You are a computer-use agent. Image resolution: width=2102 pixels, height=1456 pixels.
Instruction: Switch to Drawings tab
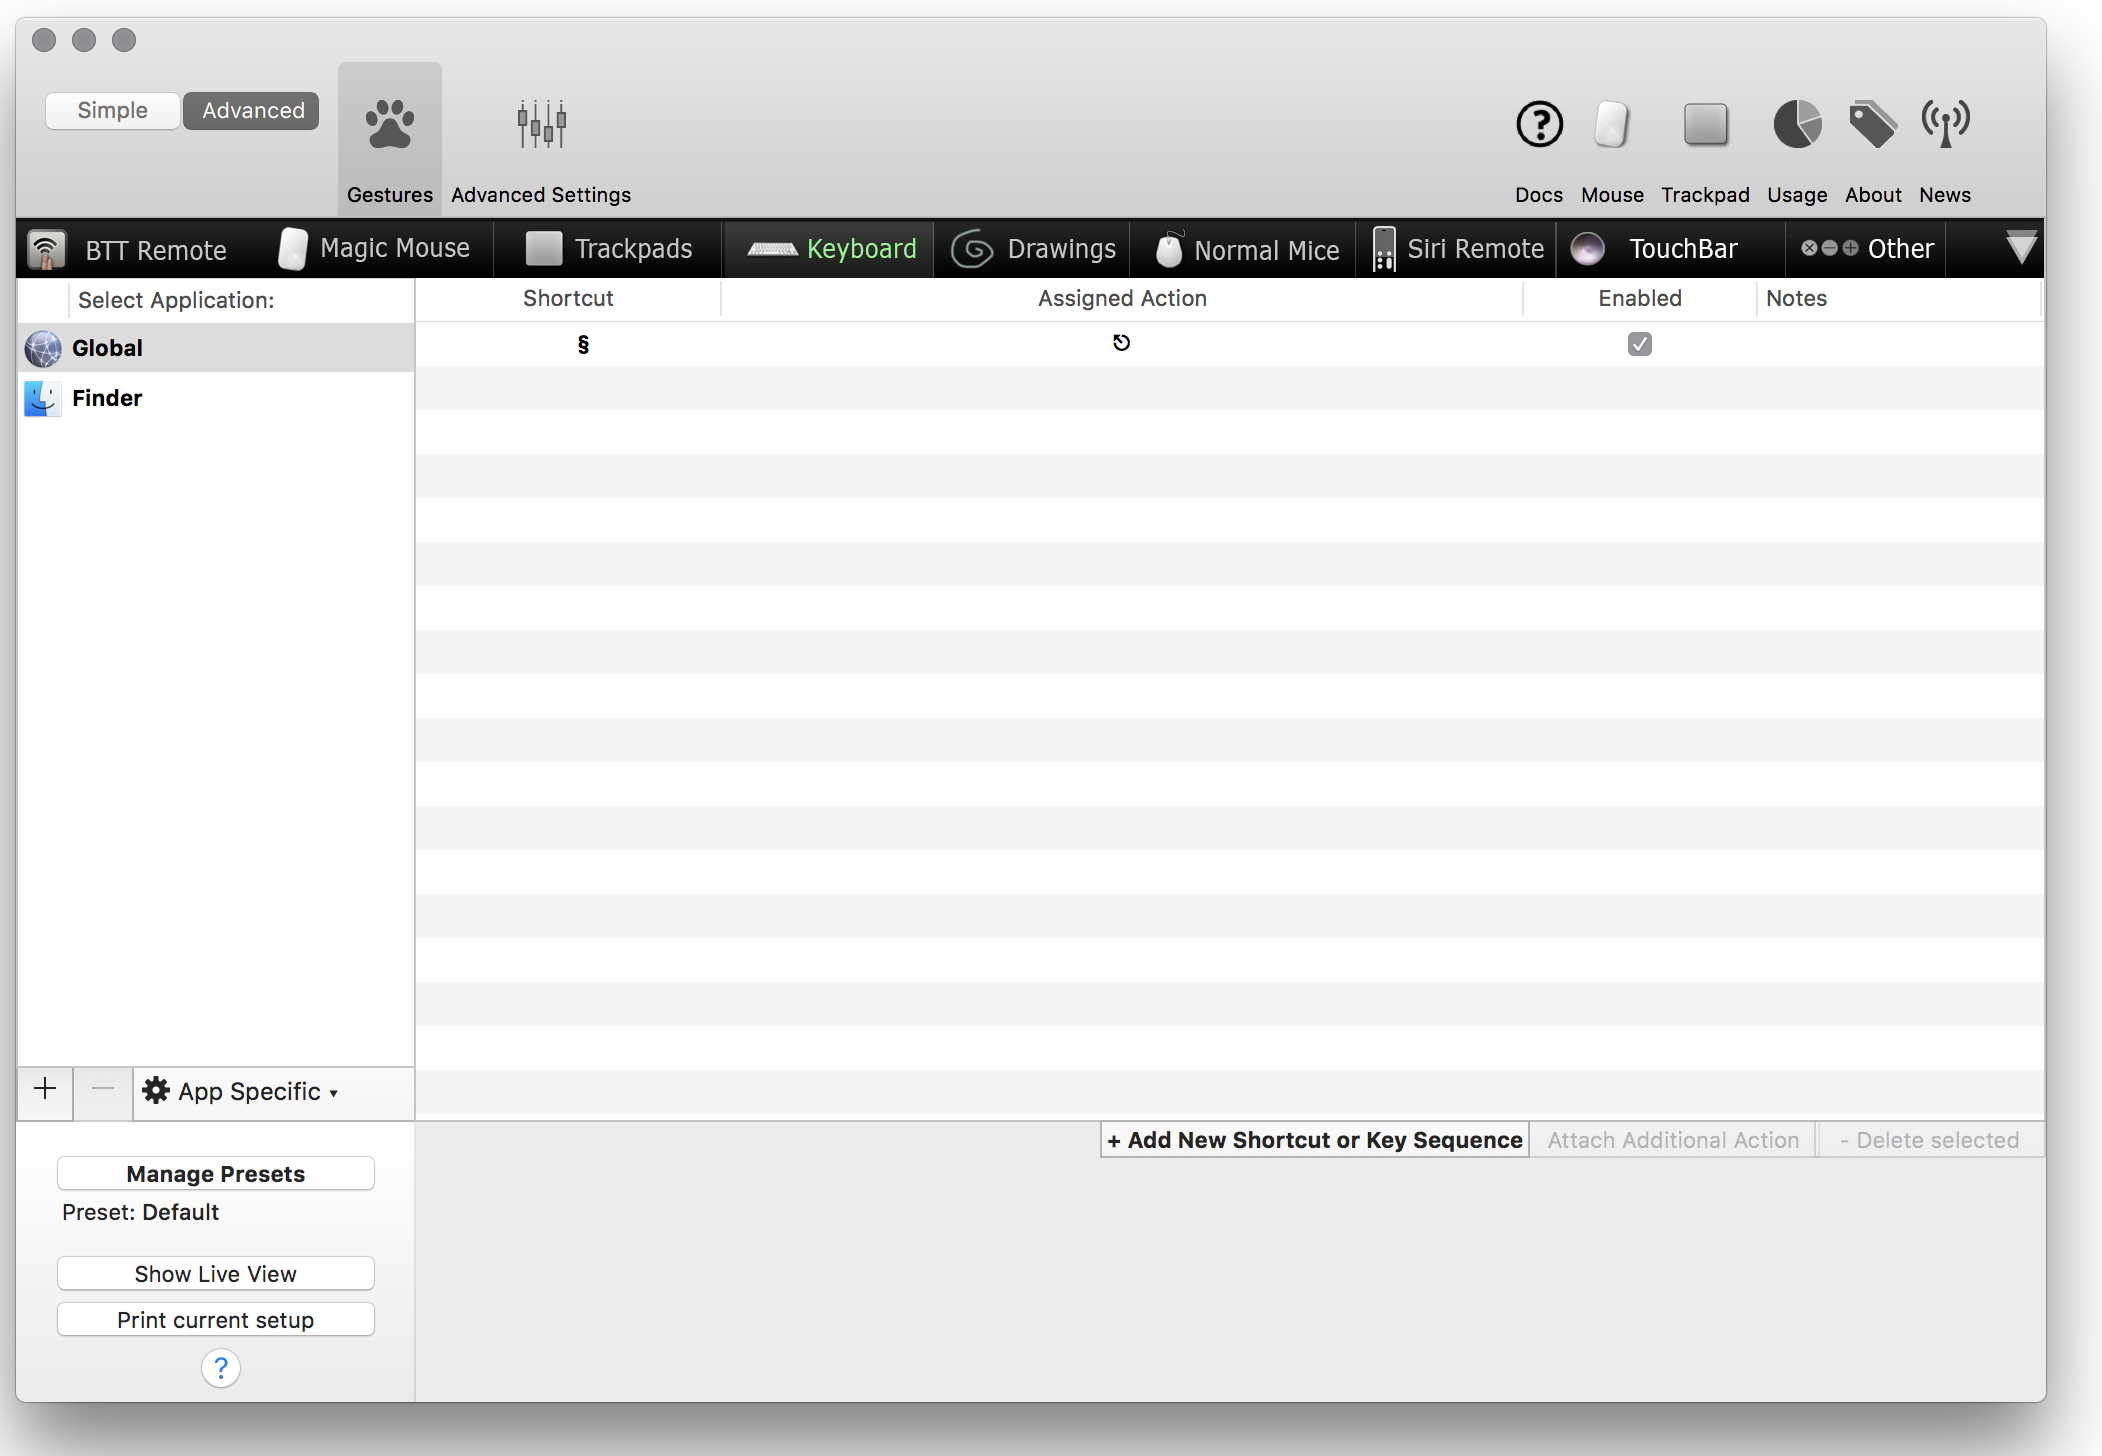(x=1033, y=249)
